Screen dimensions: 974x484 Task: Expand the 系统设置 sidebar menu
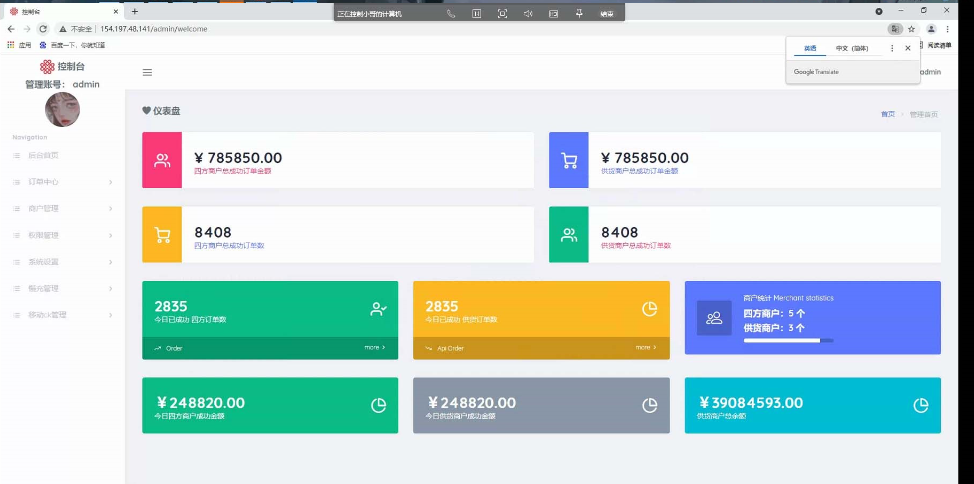(62, 262)
